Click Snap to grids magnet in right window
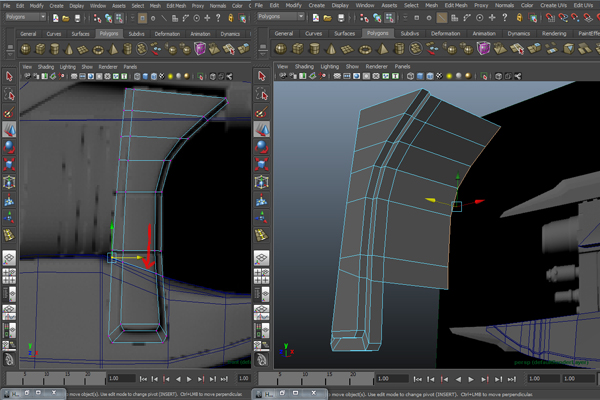The height and width of the screenshot is (400, 600). pyautogui.click(x=550, y=18)
